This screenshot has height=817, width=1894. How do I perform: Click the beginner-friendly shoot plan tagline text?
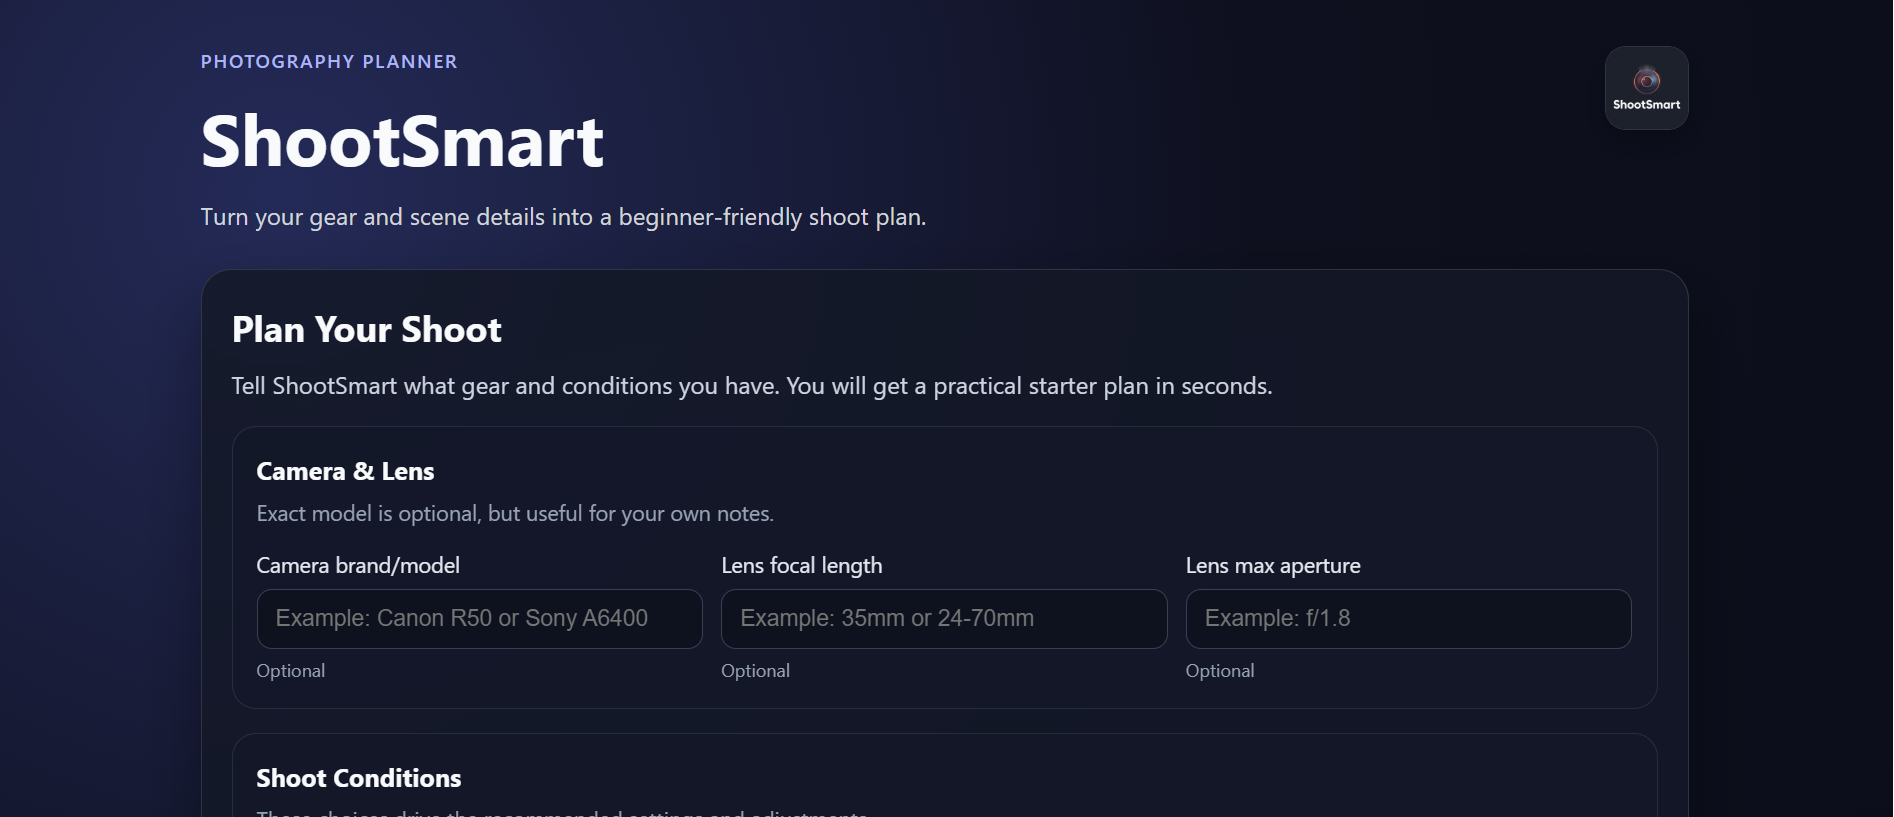pyautogui.click(x=563, y=216)
